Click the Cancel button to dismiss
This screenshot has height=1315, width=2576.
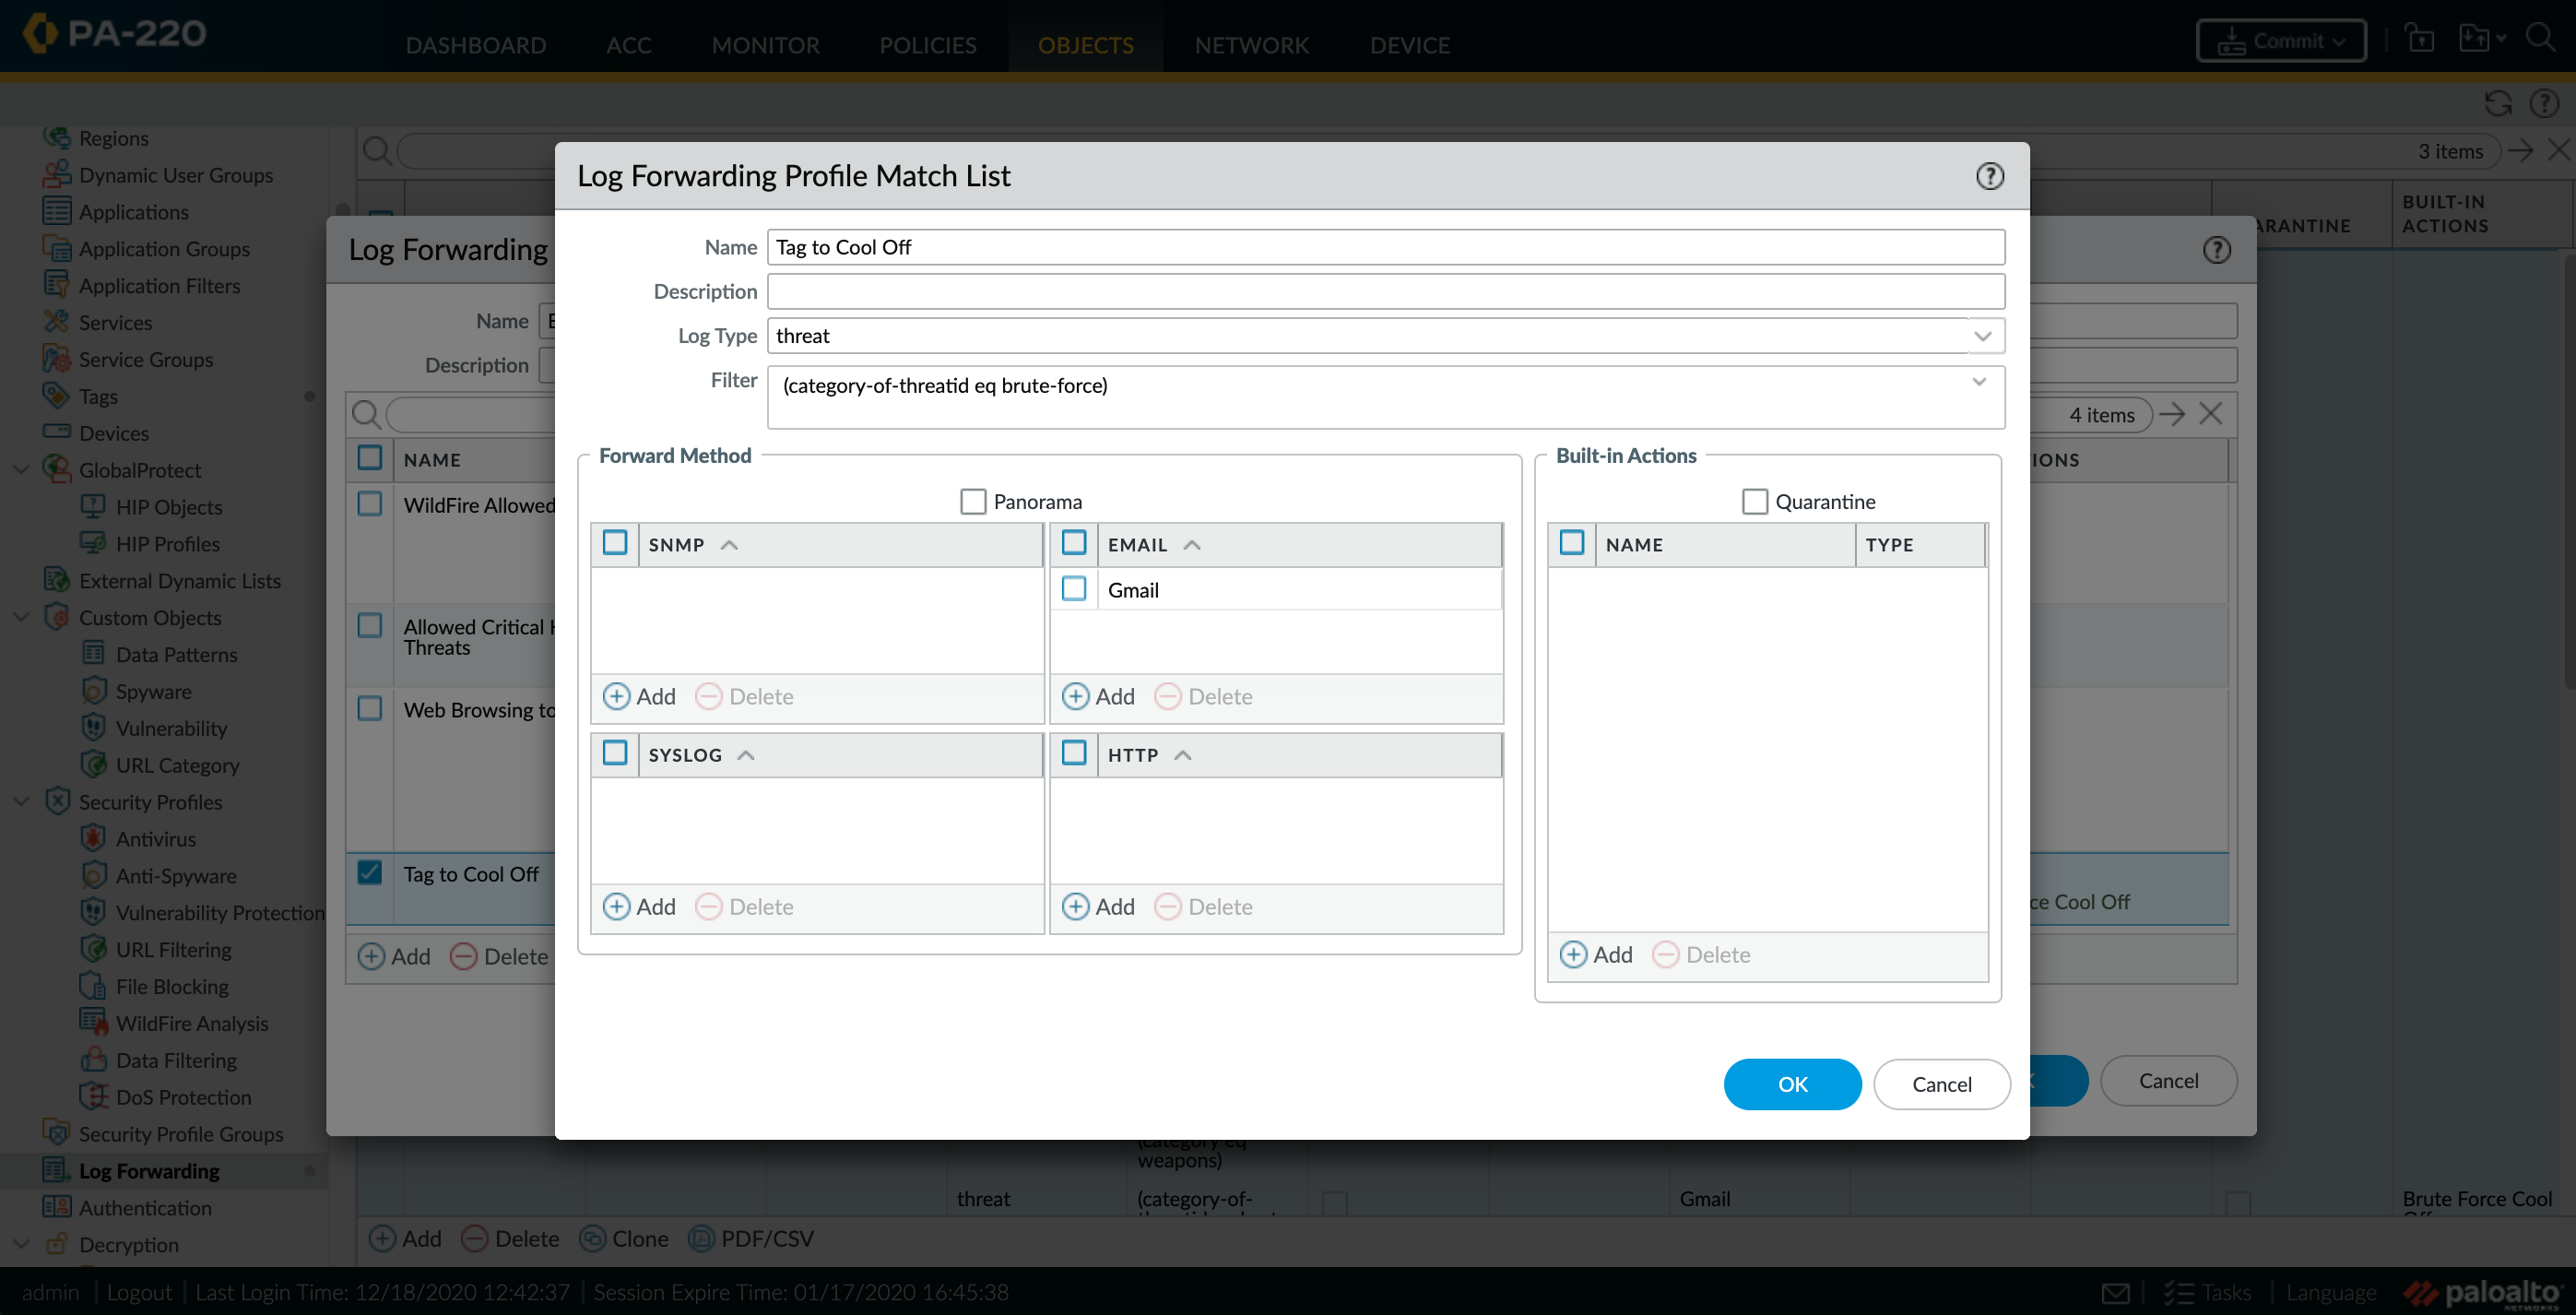tap(1943, 1084)
